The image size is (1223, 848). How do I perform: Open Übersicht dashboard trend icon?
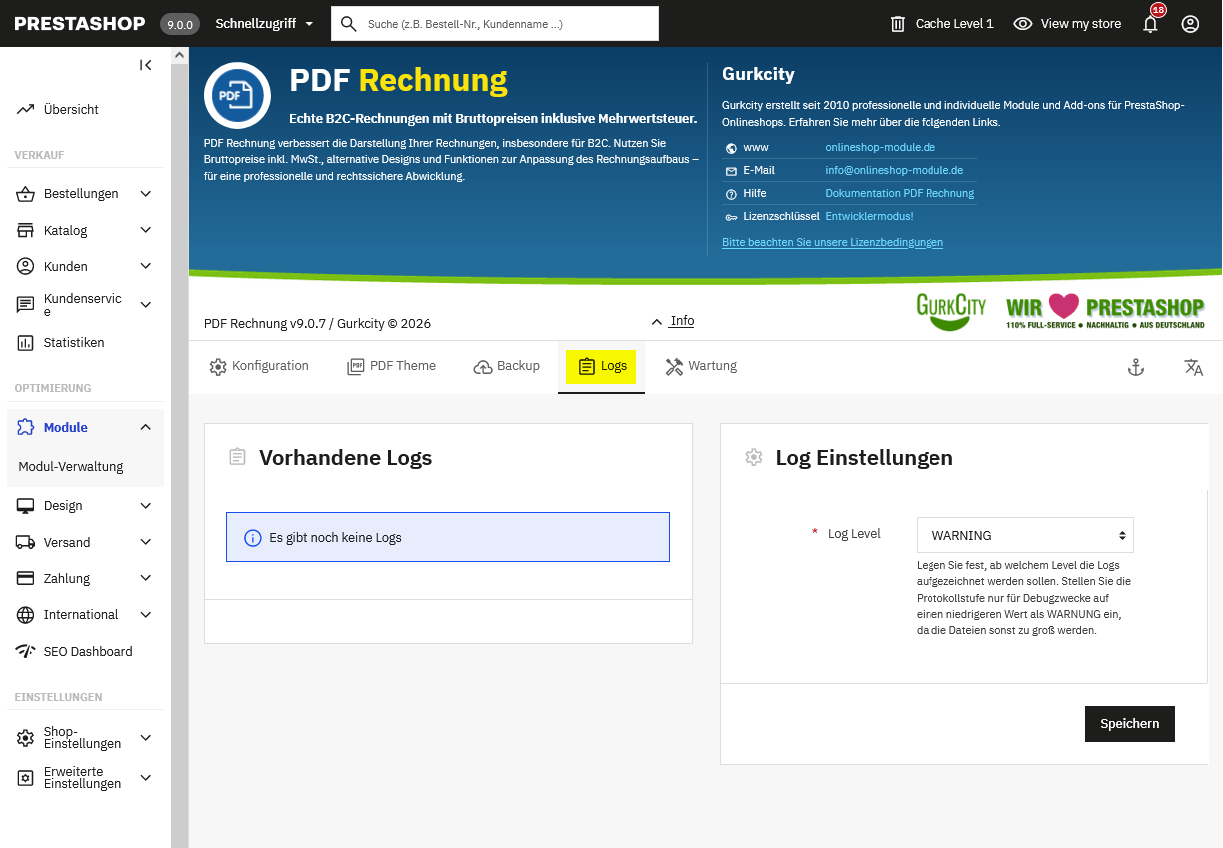(x=25, y=110)
